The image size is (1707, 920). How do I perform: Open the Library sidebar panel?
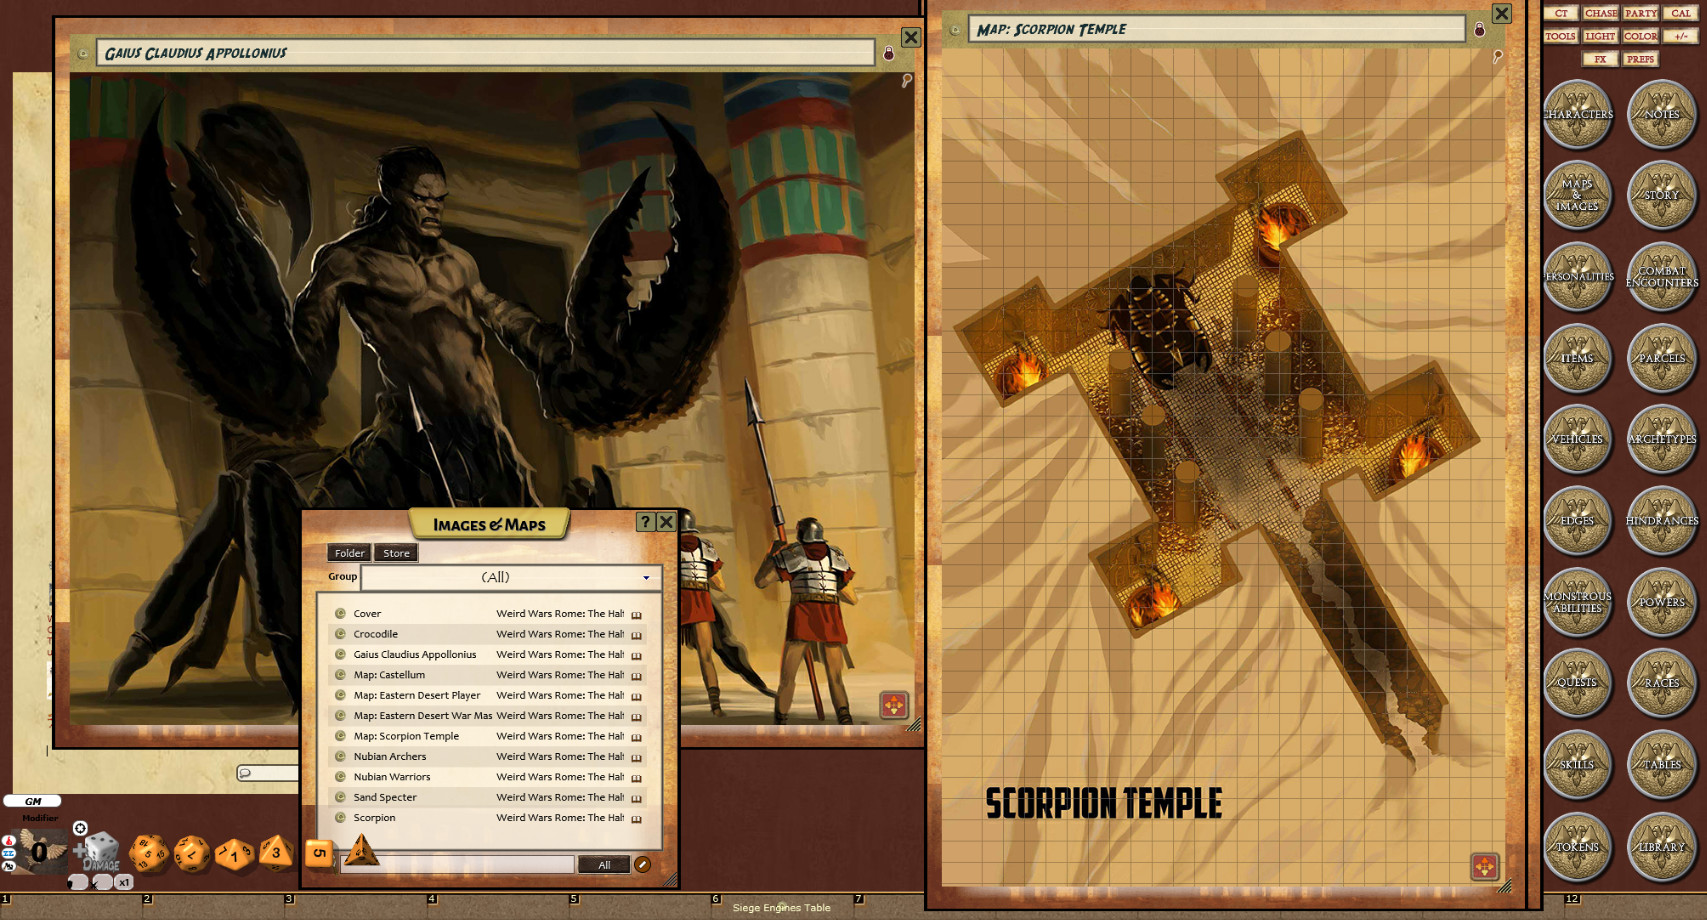click(x=1662, y=847)
